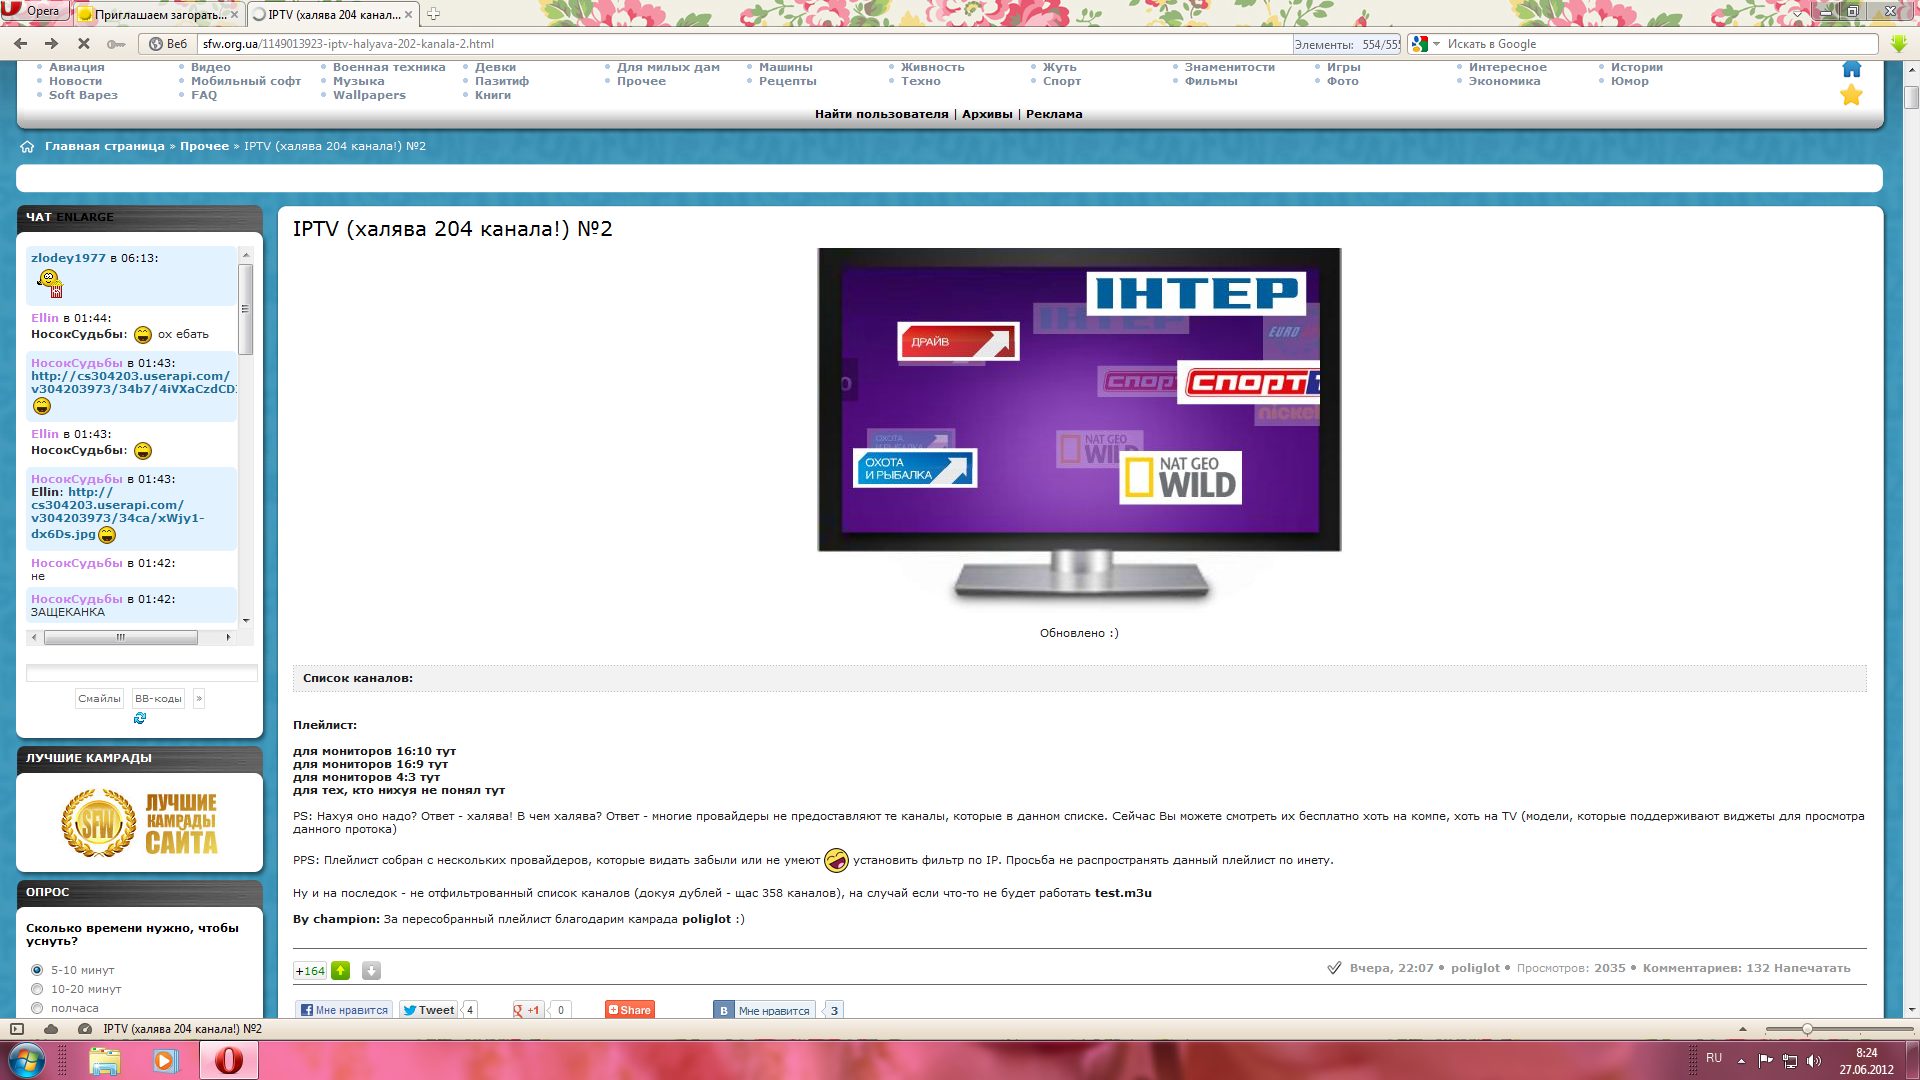Viewport: 1920px width, 1080px height.
Task: Open the Книги category link
Action: click(493, 95)
